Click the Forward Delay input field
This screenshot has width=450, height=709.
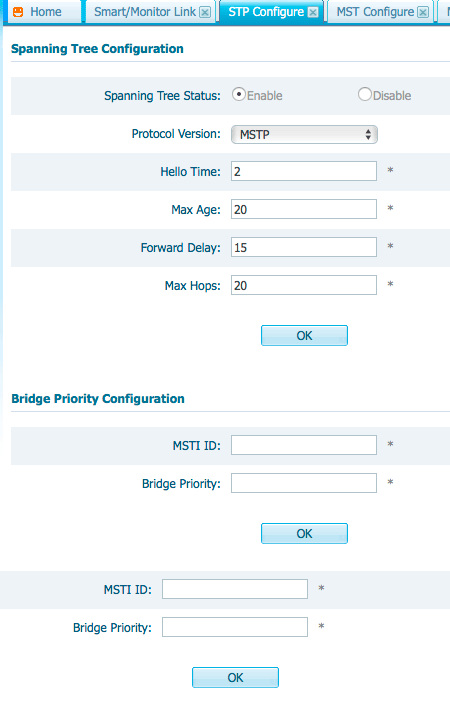tap(304, 247)
